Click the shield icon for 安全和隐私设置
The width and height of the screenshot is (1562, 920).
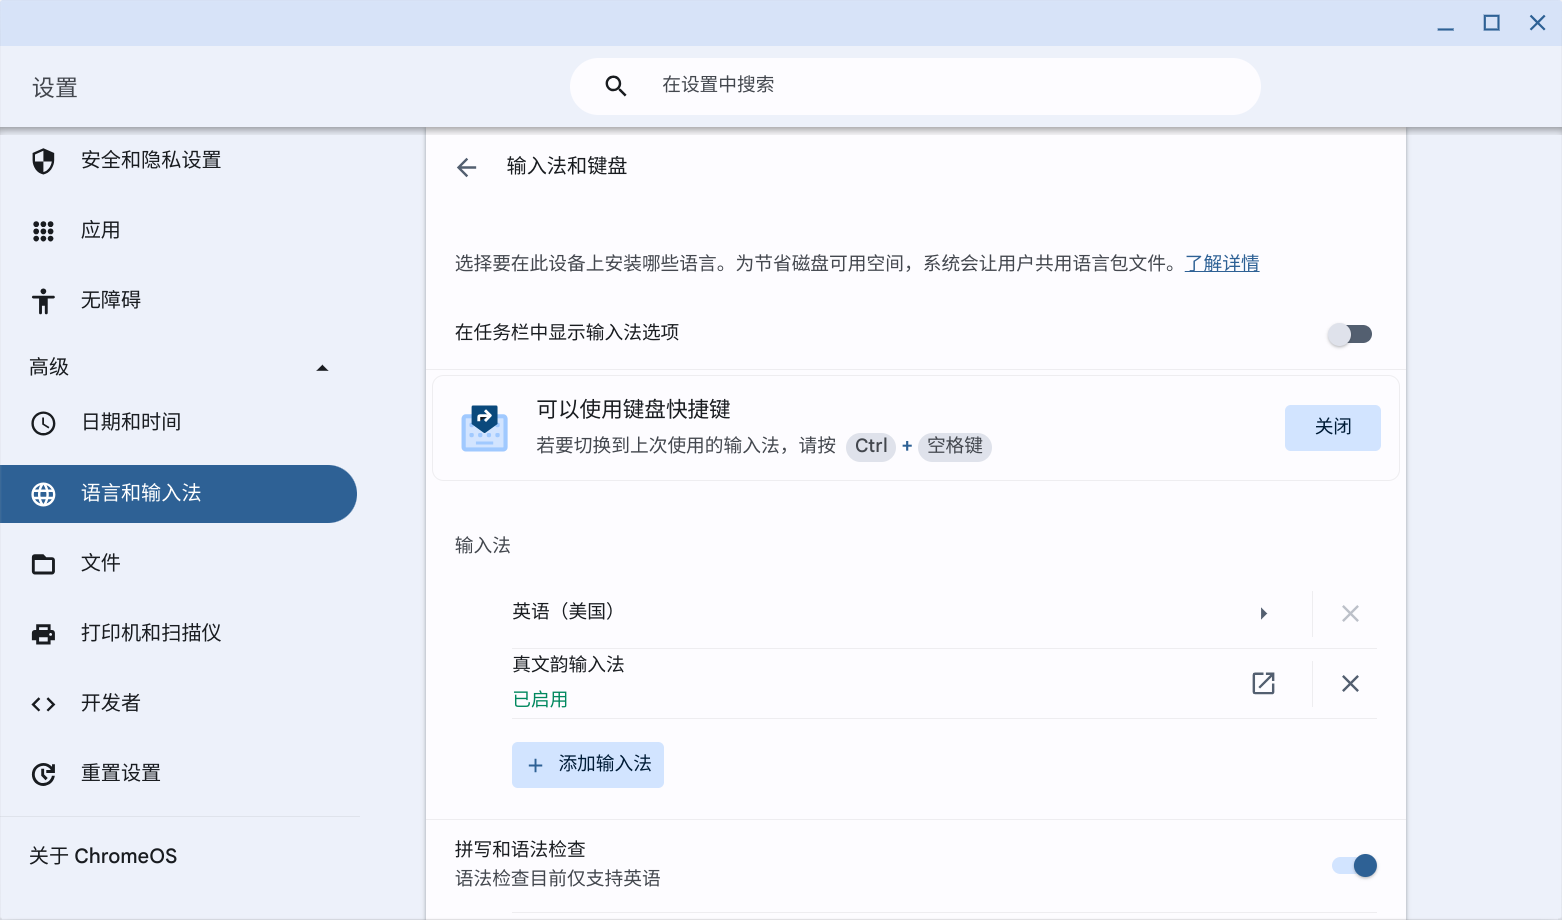click(x=43, y=161)
